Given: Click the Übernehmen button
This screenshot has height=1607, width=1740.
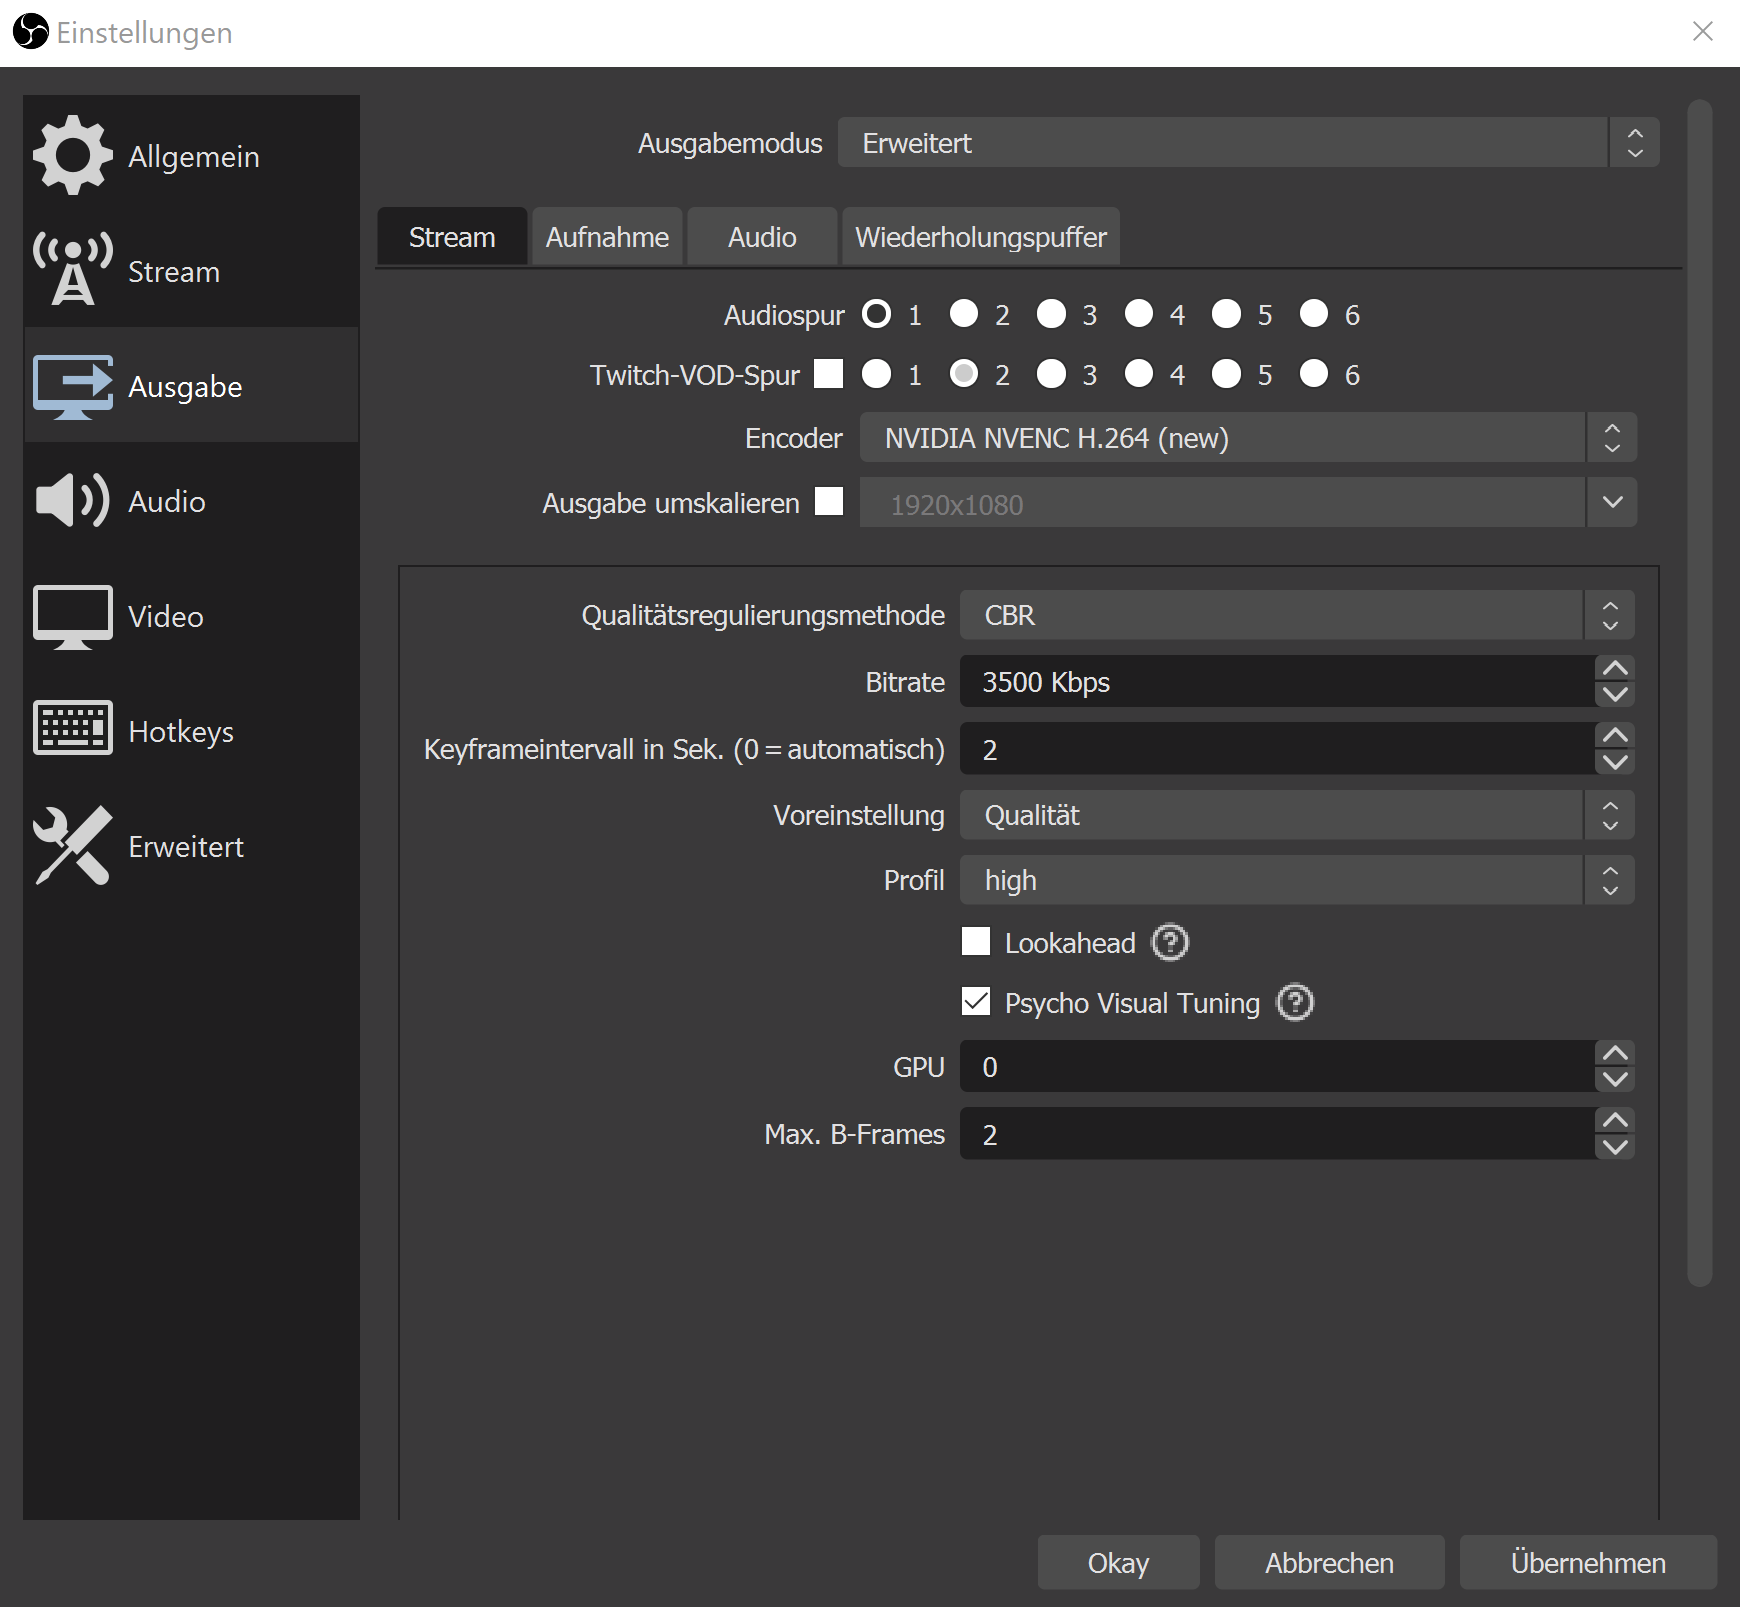Looking at the screenshot, I should click(1587, 1562).
